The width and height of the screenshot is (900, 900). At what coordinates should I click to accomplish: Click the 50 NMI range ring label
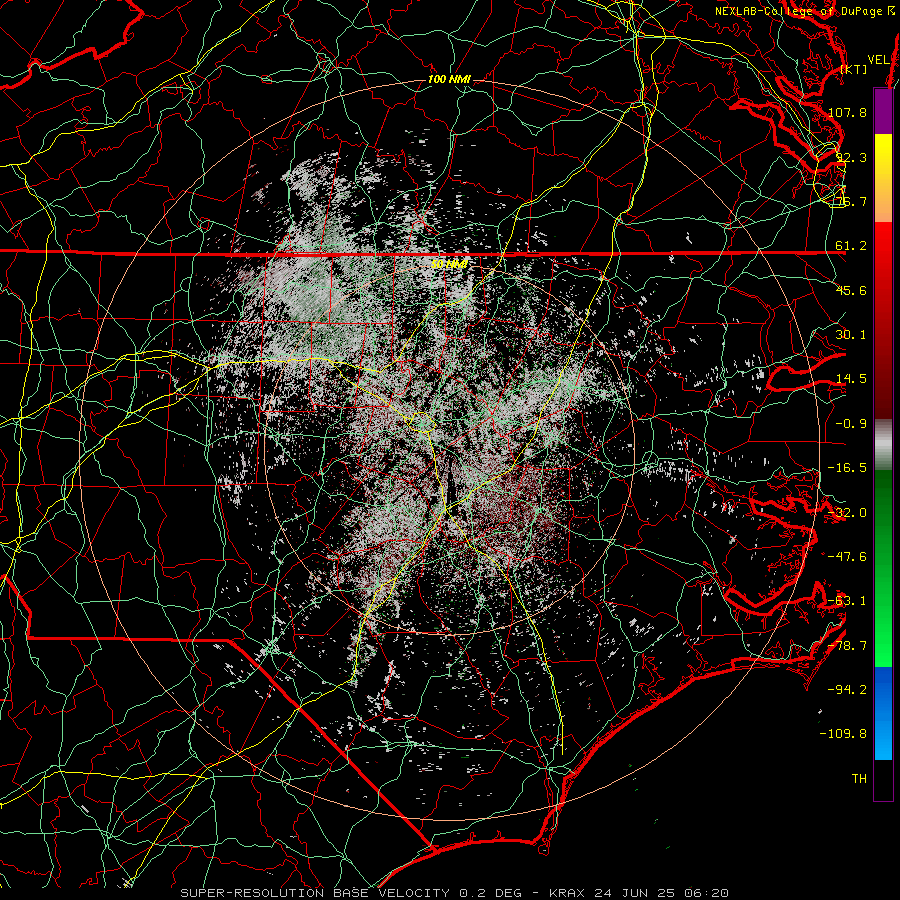pos(449,264)
